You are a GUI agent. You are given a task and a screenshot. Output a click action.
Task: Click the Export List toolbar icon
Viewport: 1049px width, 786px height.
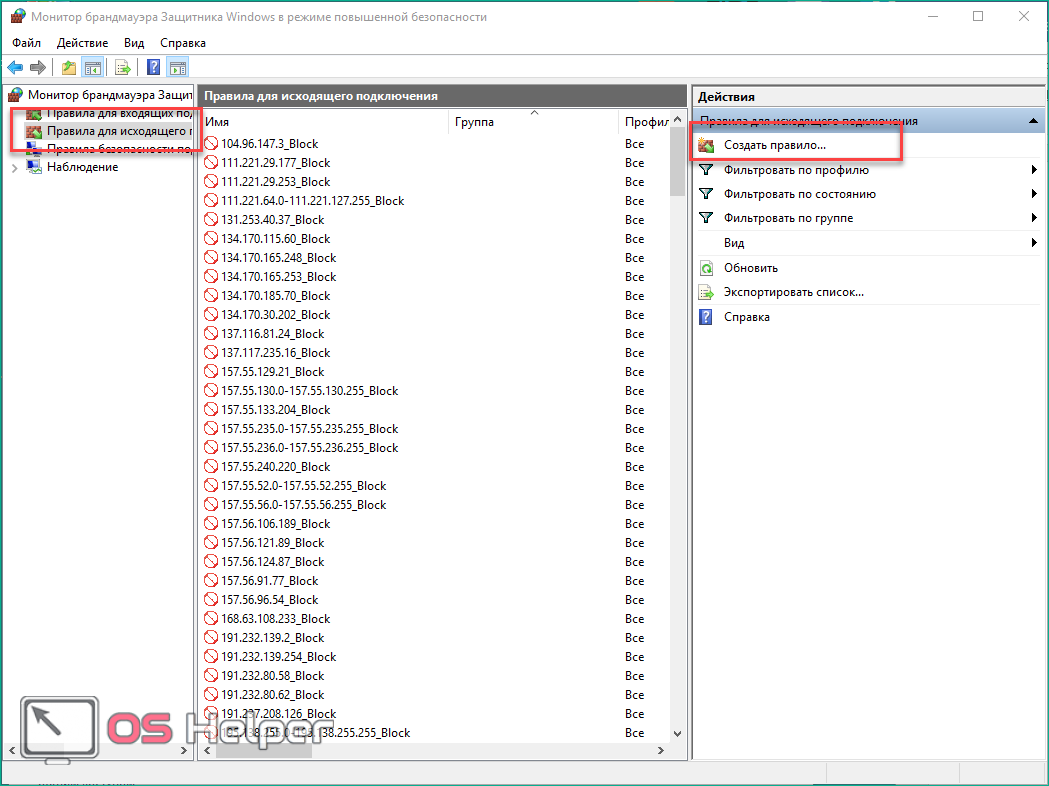point(123,68)
